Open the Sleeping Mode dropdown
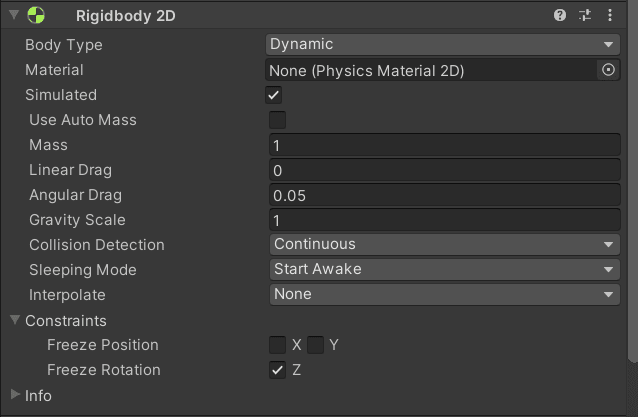638x417 pixels. pos(445,269)
